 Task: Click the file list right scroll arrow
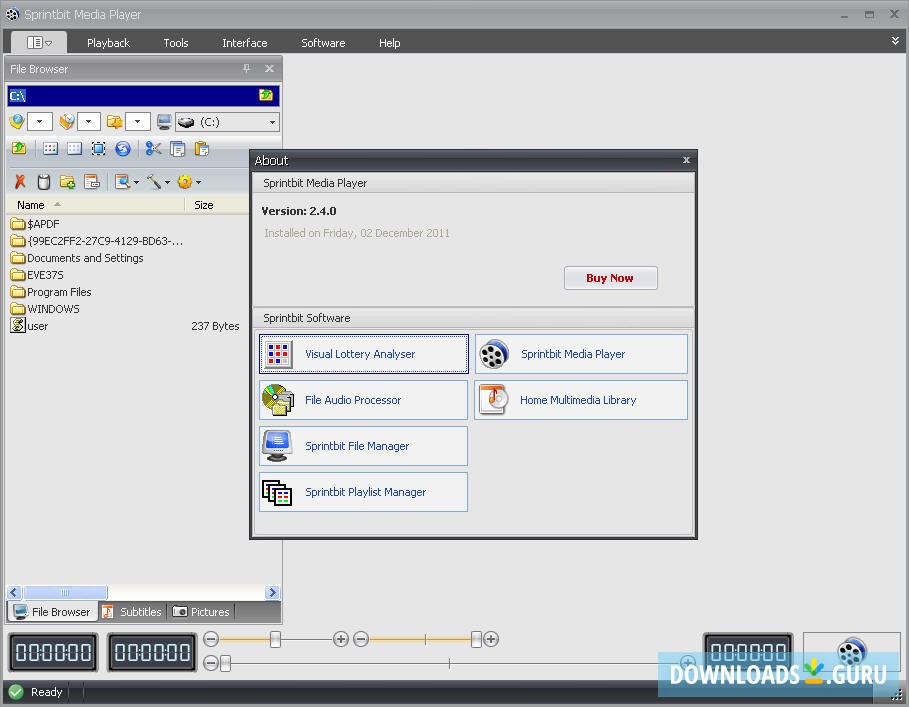(272, 592)
